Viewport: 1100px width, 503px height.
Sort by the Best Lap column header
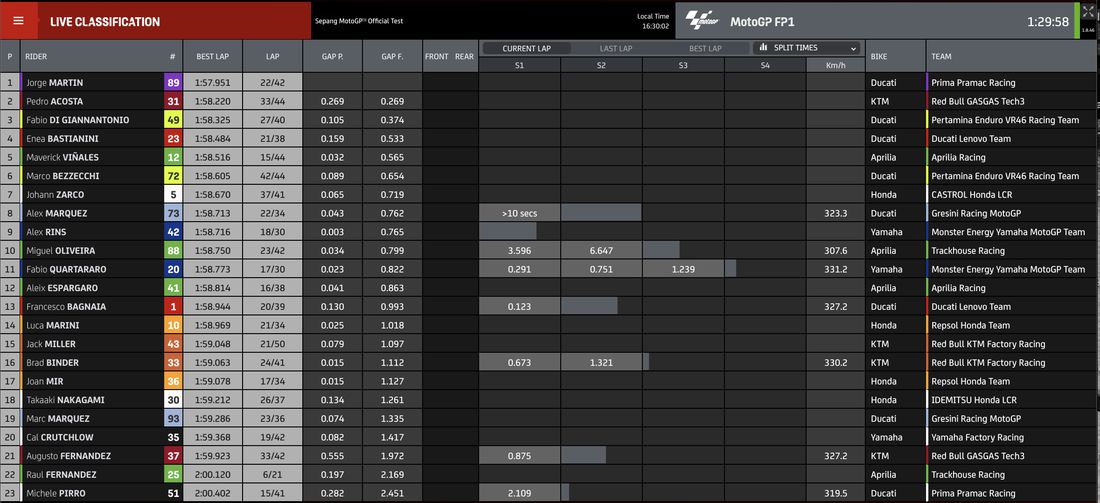213,57
